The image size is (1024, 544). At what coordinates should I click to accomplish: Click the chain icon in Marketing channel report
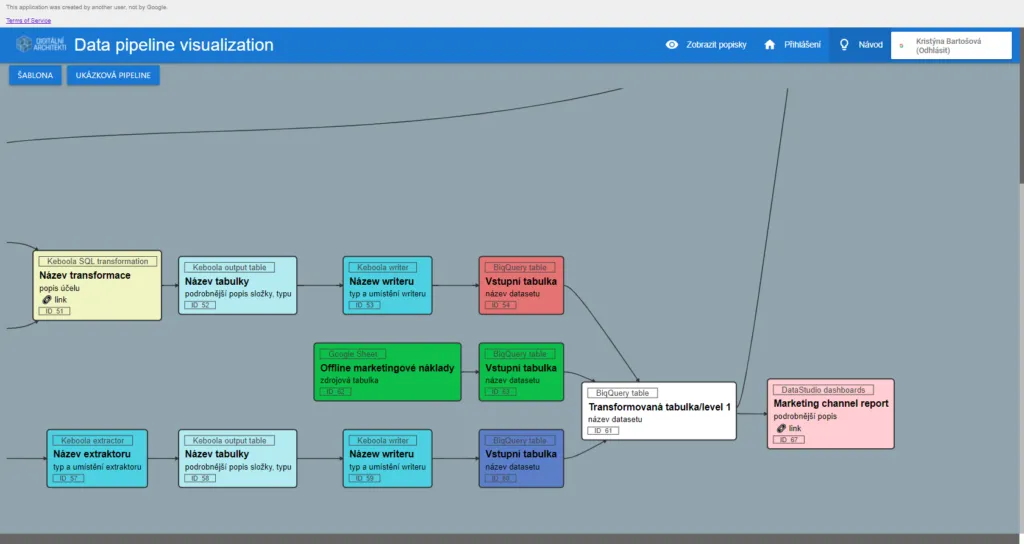(x=781, y=428)
